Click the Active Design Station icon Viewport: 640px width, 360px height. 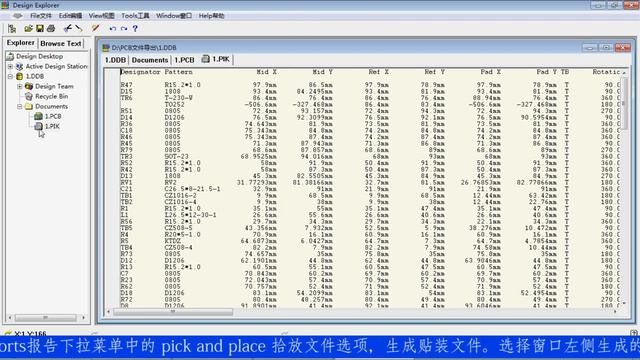point(19,66)
